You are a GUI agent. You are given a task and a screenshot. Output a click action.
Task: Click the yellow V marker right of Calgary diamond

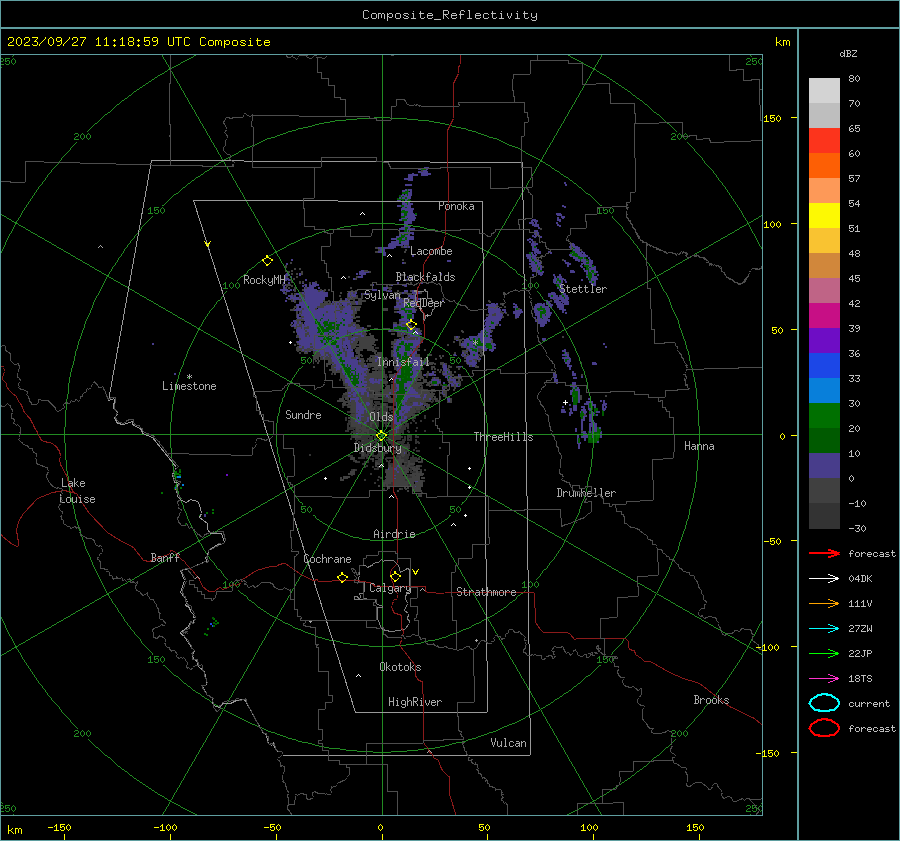point(416,572)
